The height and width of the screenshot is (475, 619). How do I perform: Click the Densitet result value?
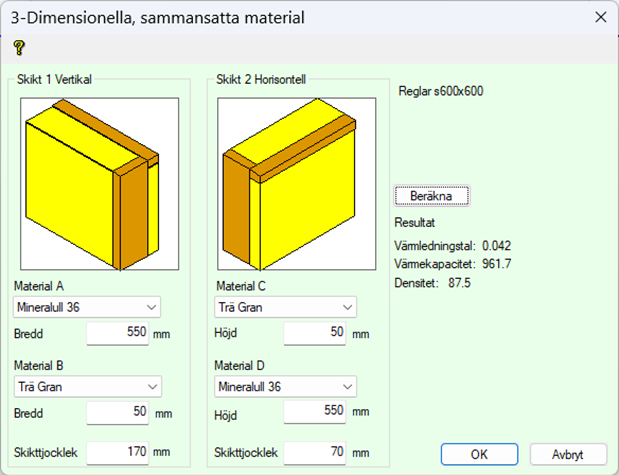click(460, 283)
